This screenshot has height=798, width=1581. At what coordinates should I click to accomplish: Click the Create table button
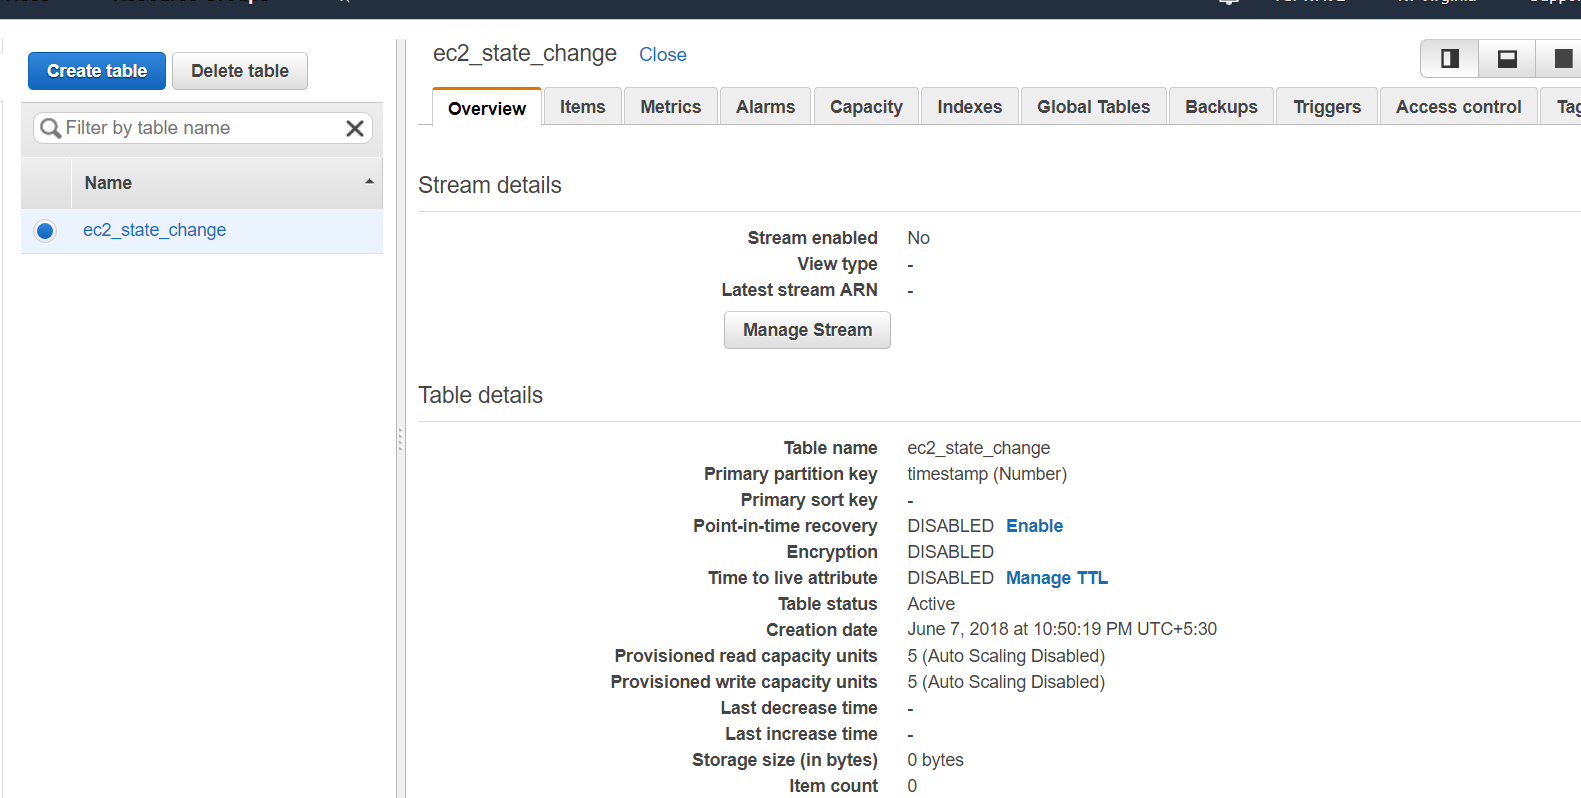[96, 71]
